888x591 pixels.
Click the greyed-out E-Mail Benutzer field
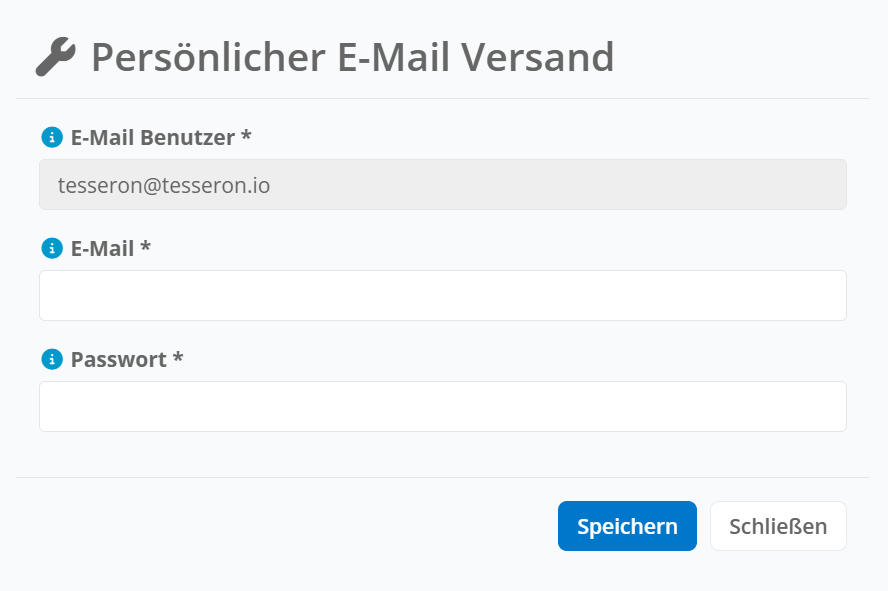coord(443,185)
